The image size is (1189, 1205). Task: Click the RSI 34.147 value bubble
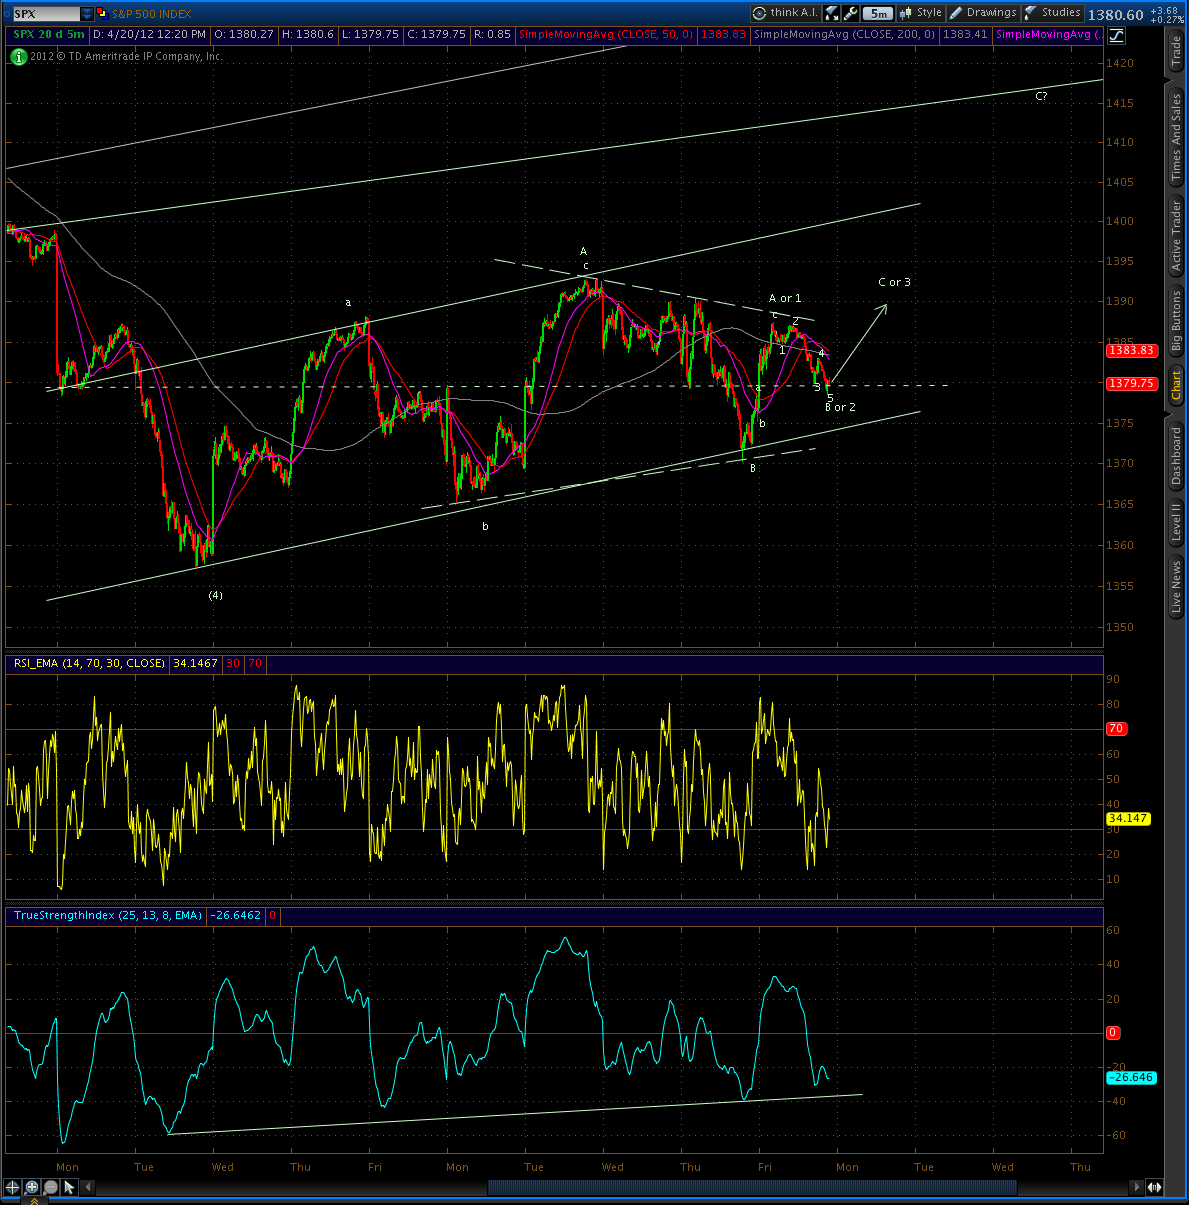pos(1128,818)
